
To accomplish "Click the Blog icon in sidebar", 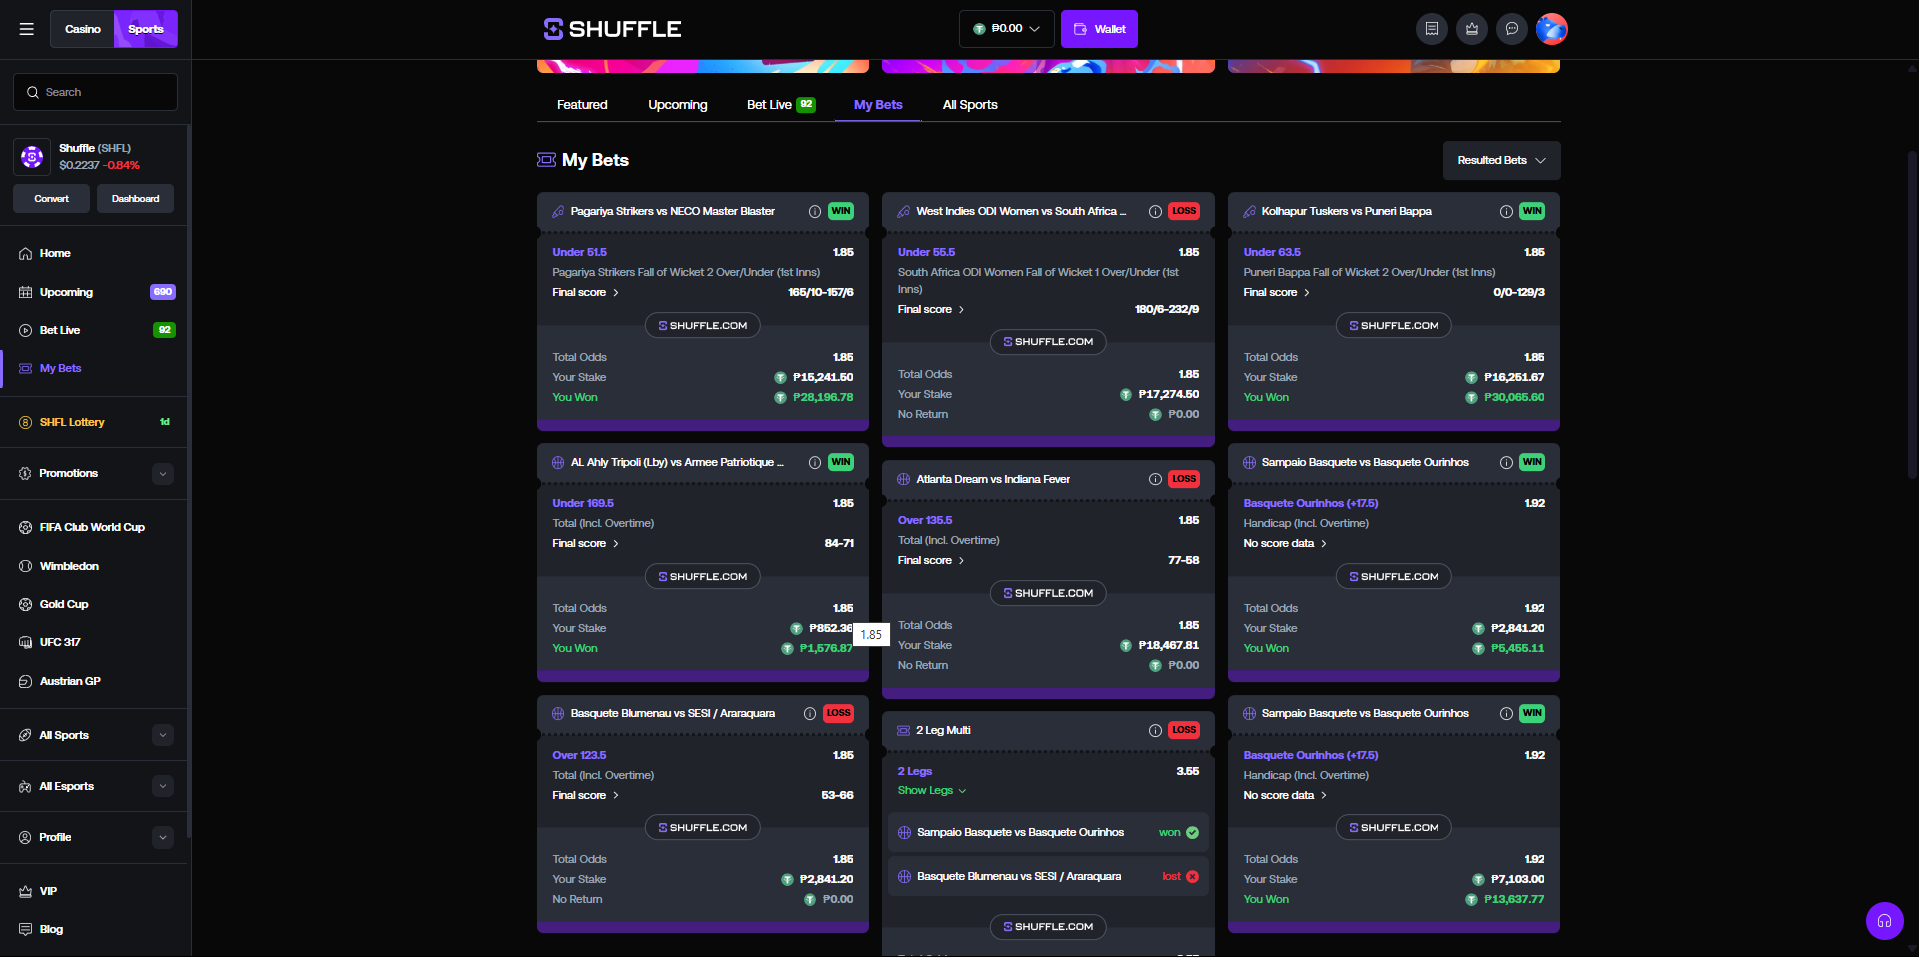I will pos(26,929).
